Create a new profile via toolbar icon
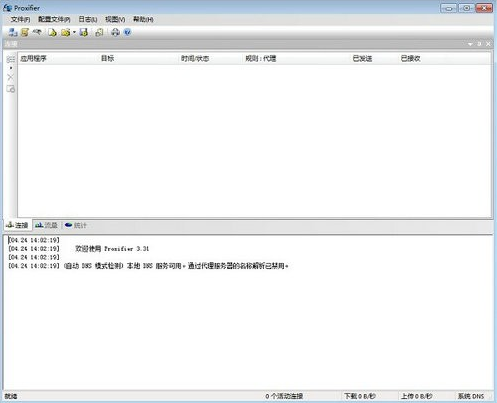Viewport: 497px width, 403px height. 52,32
